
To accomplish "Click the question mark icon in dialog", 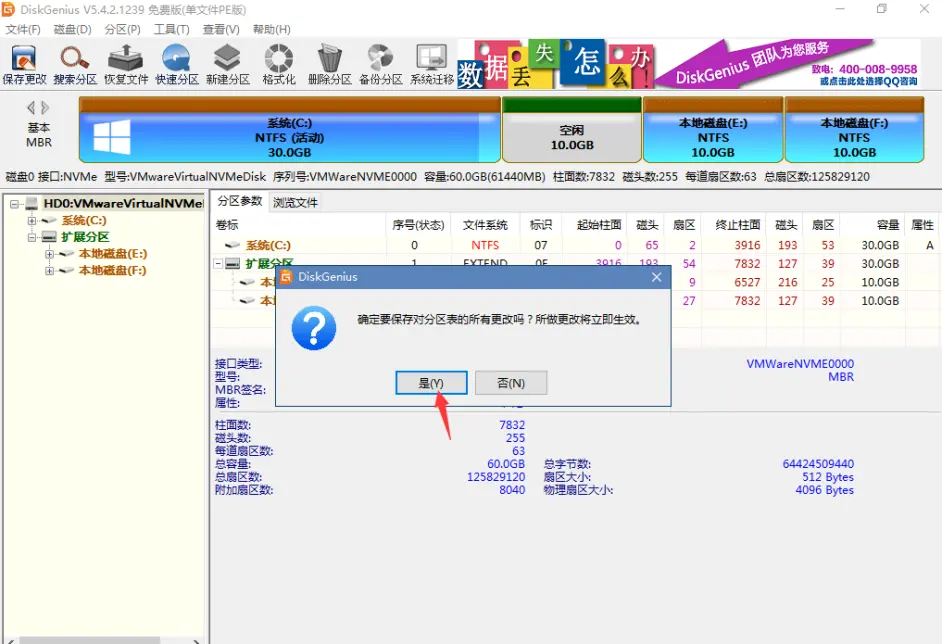I will [x=314, y=328].
